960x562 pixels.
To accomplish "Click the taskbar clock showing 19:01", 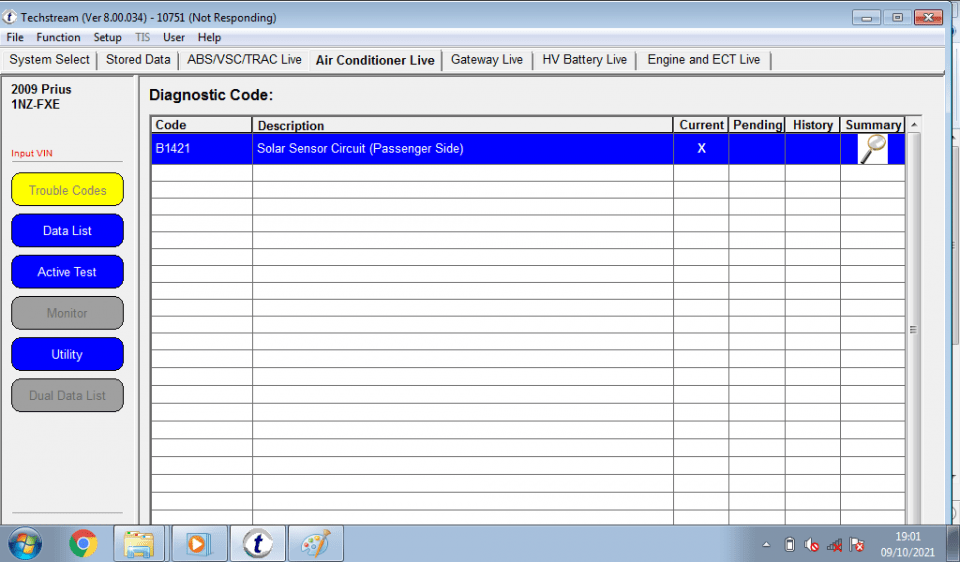I will [x=908, y=544].
